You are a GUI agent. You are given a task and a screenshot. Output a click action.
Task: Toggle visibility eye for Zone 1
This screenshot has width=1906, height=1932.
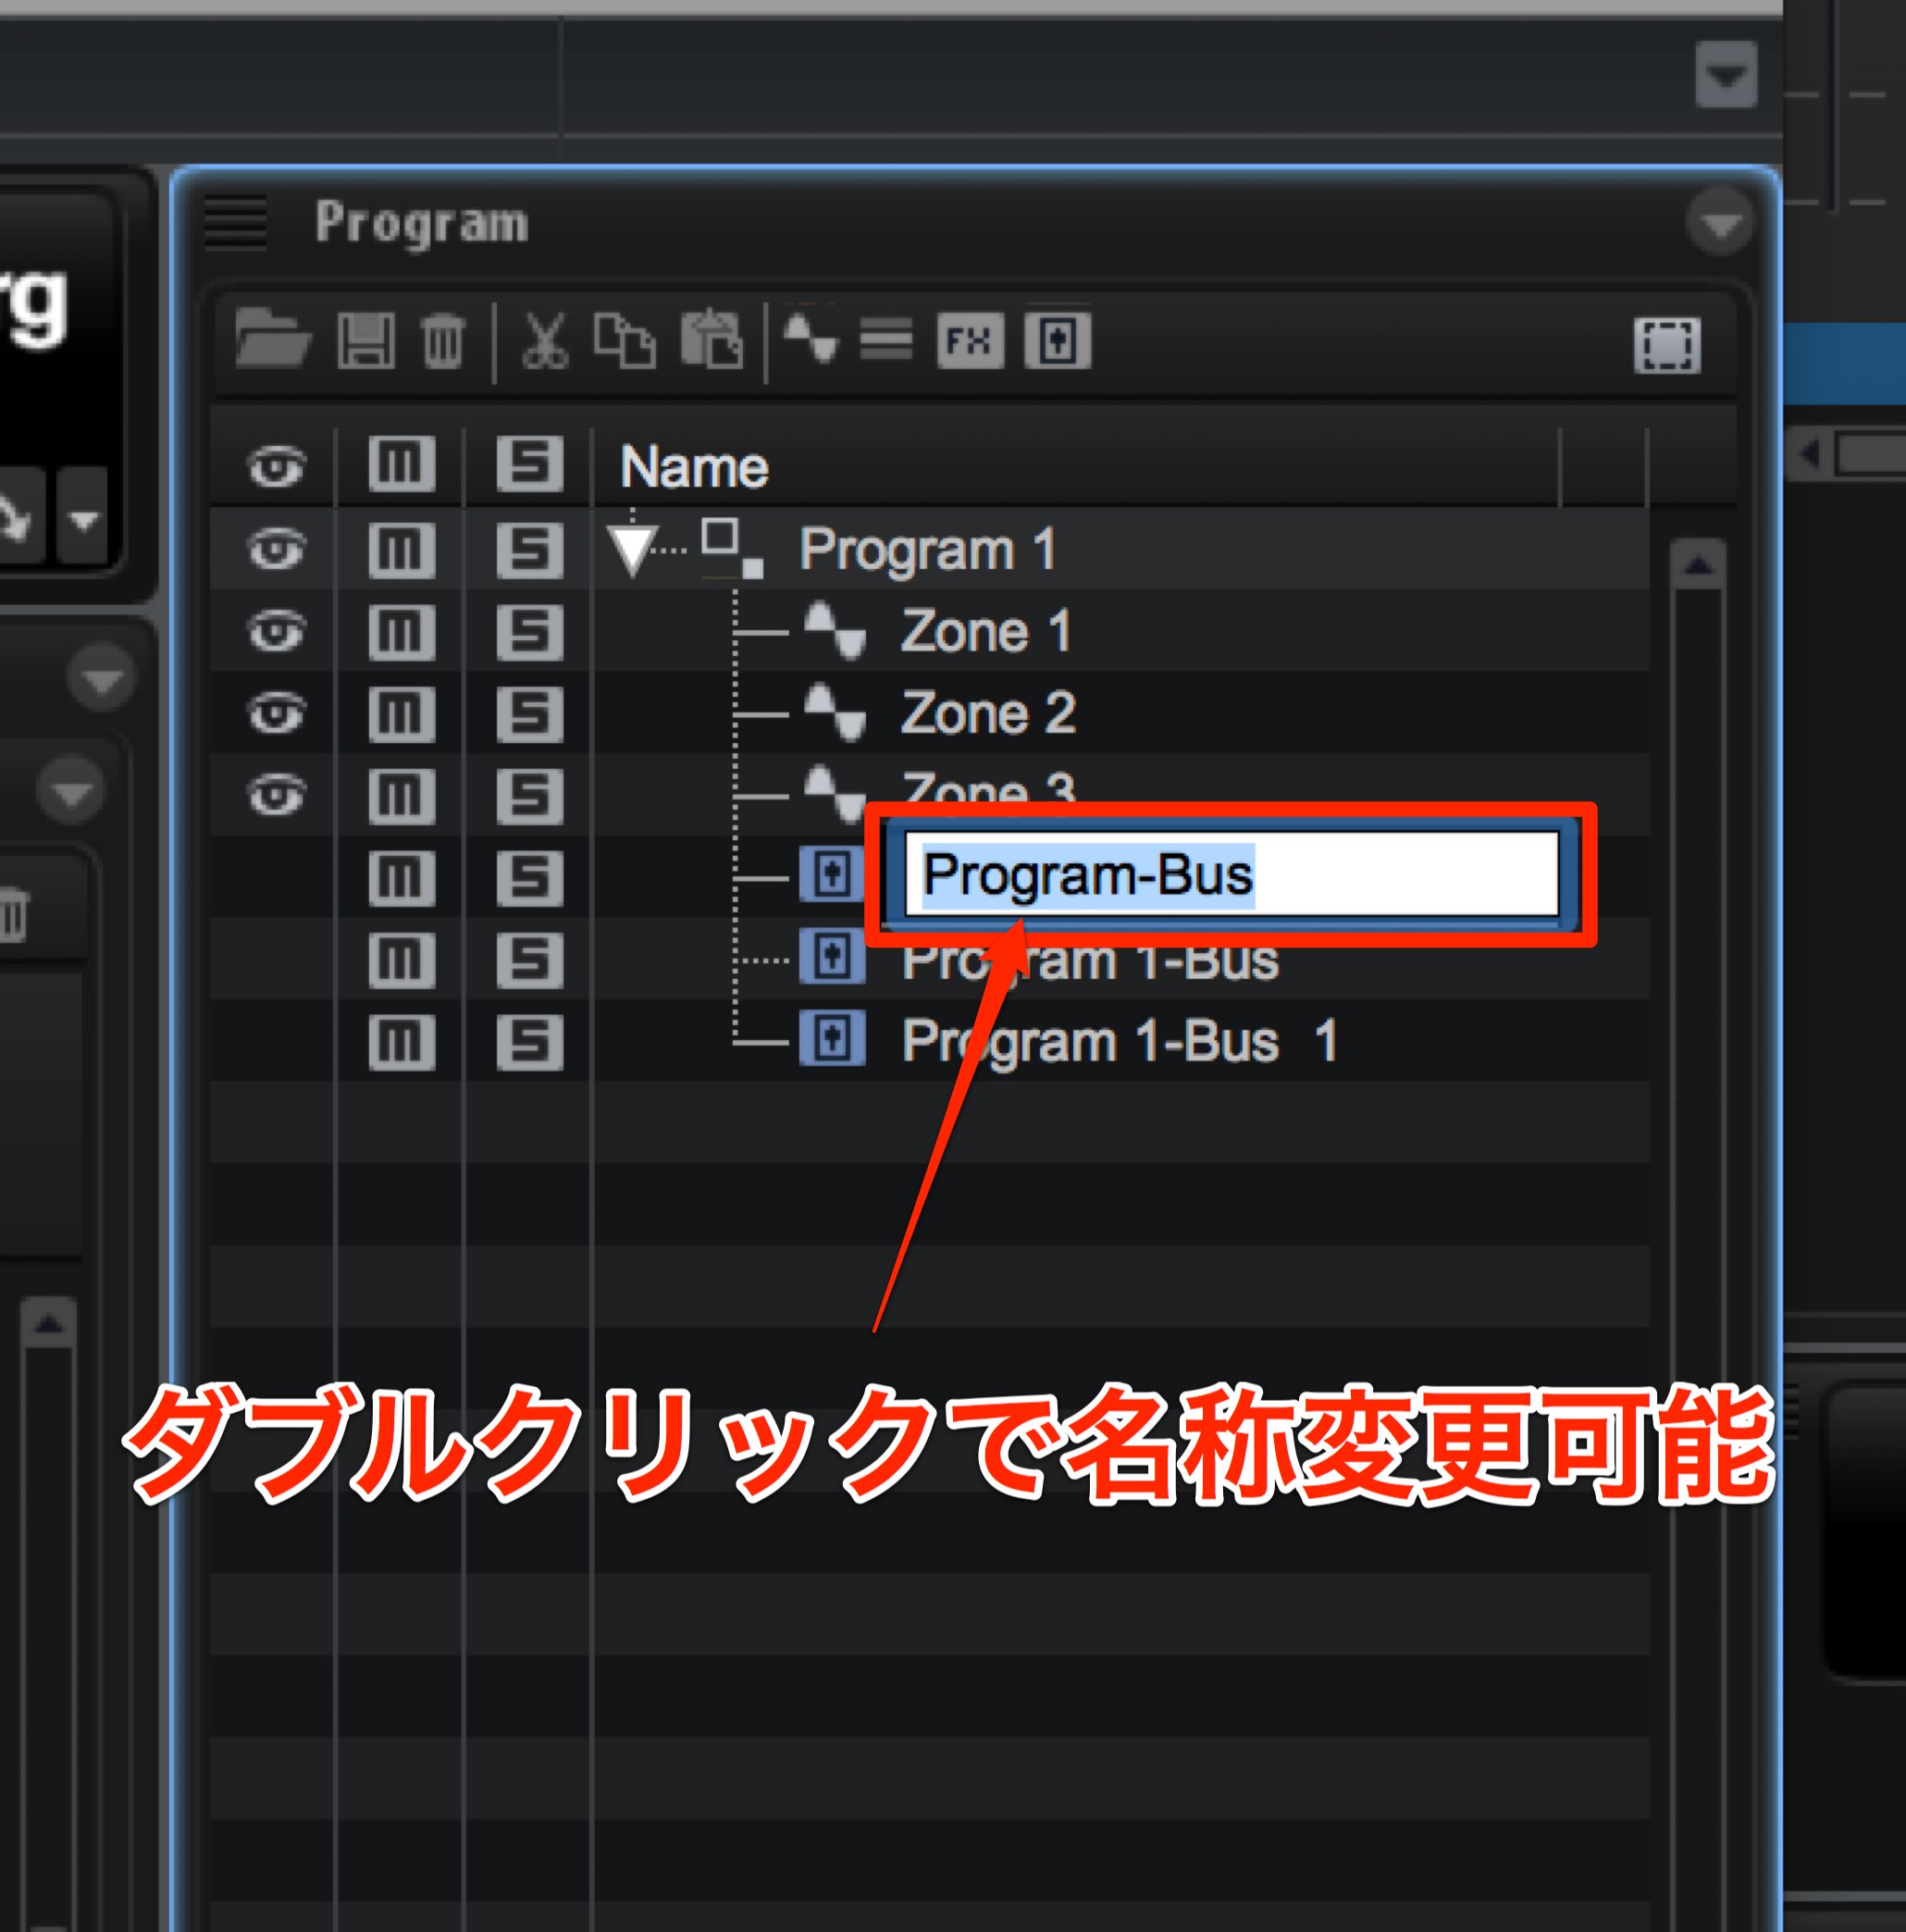(276, 631)
